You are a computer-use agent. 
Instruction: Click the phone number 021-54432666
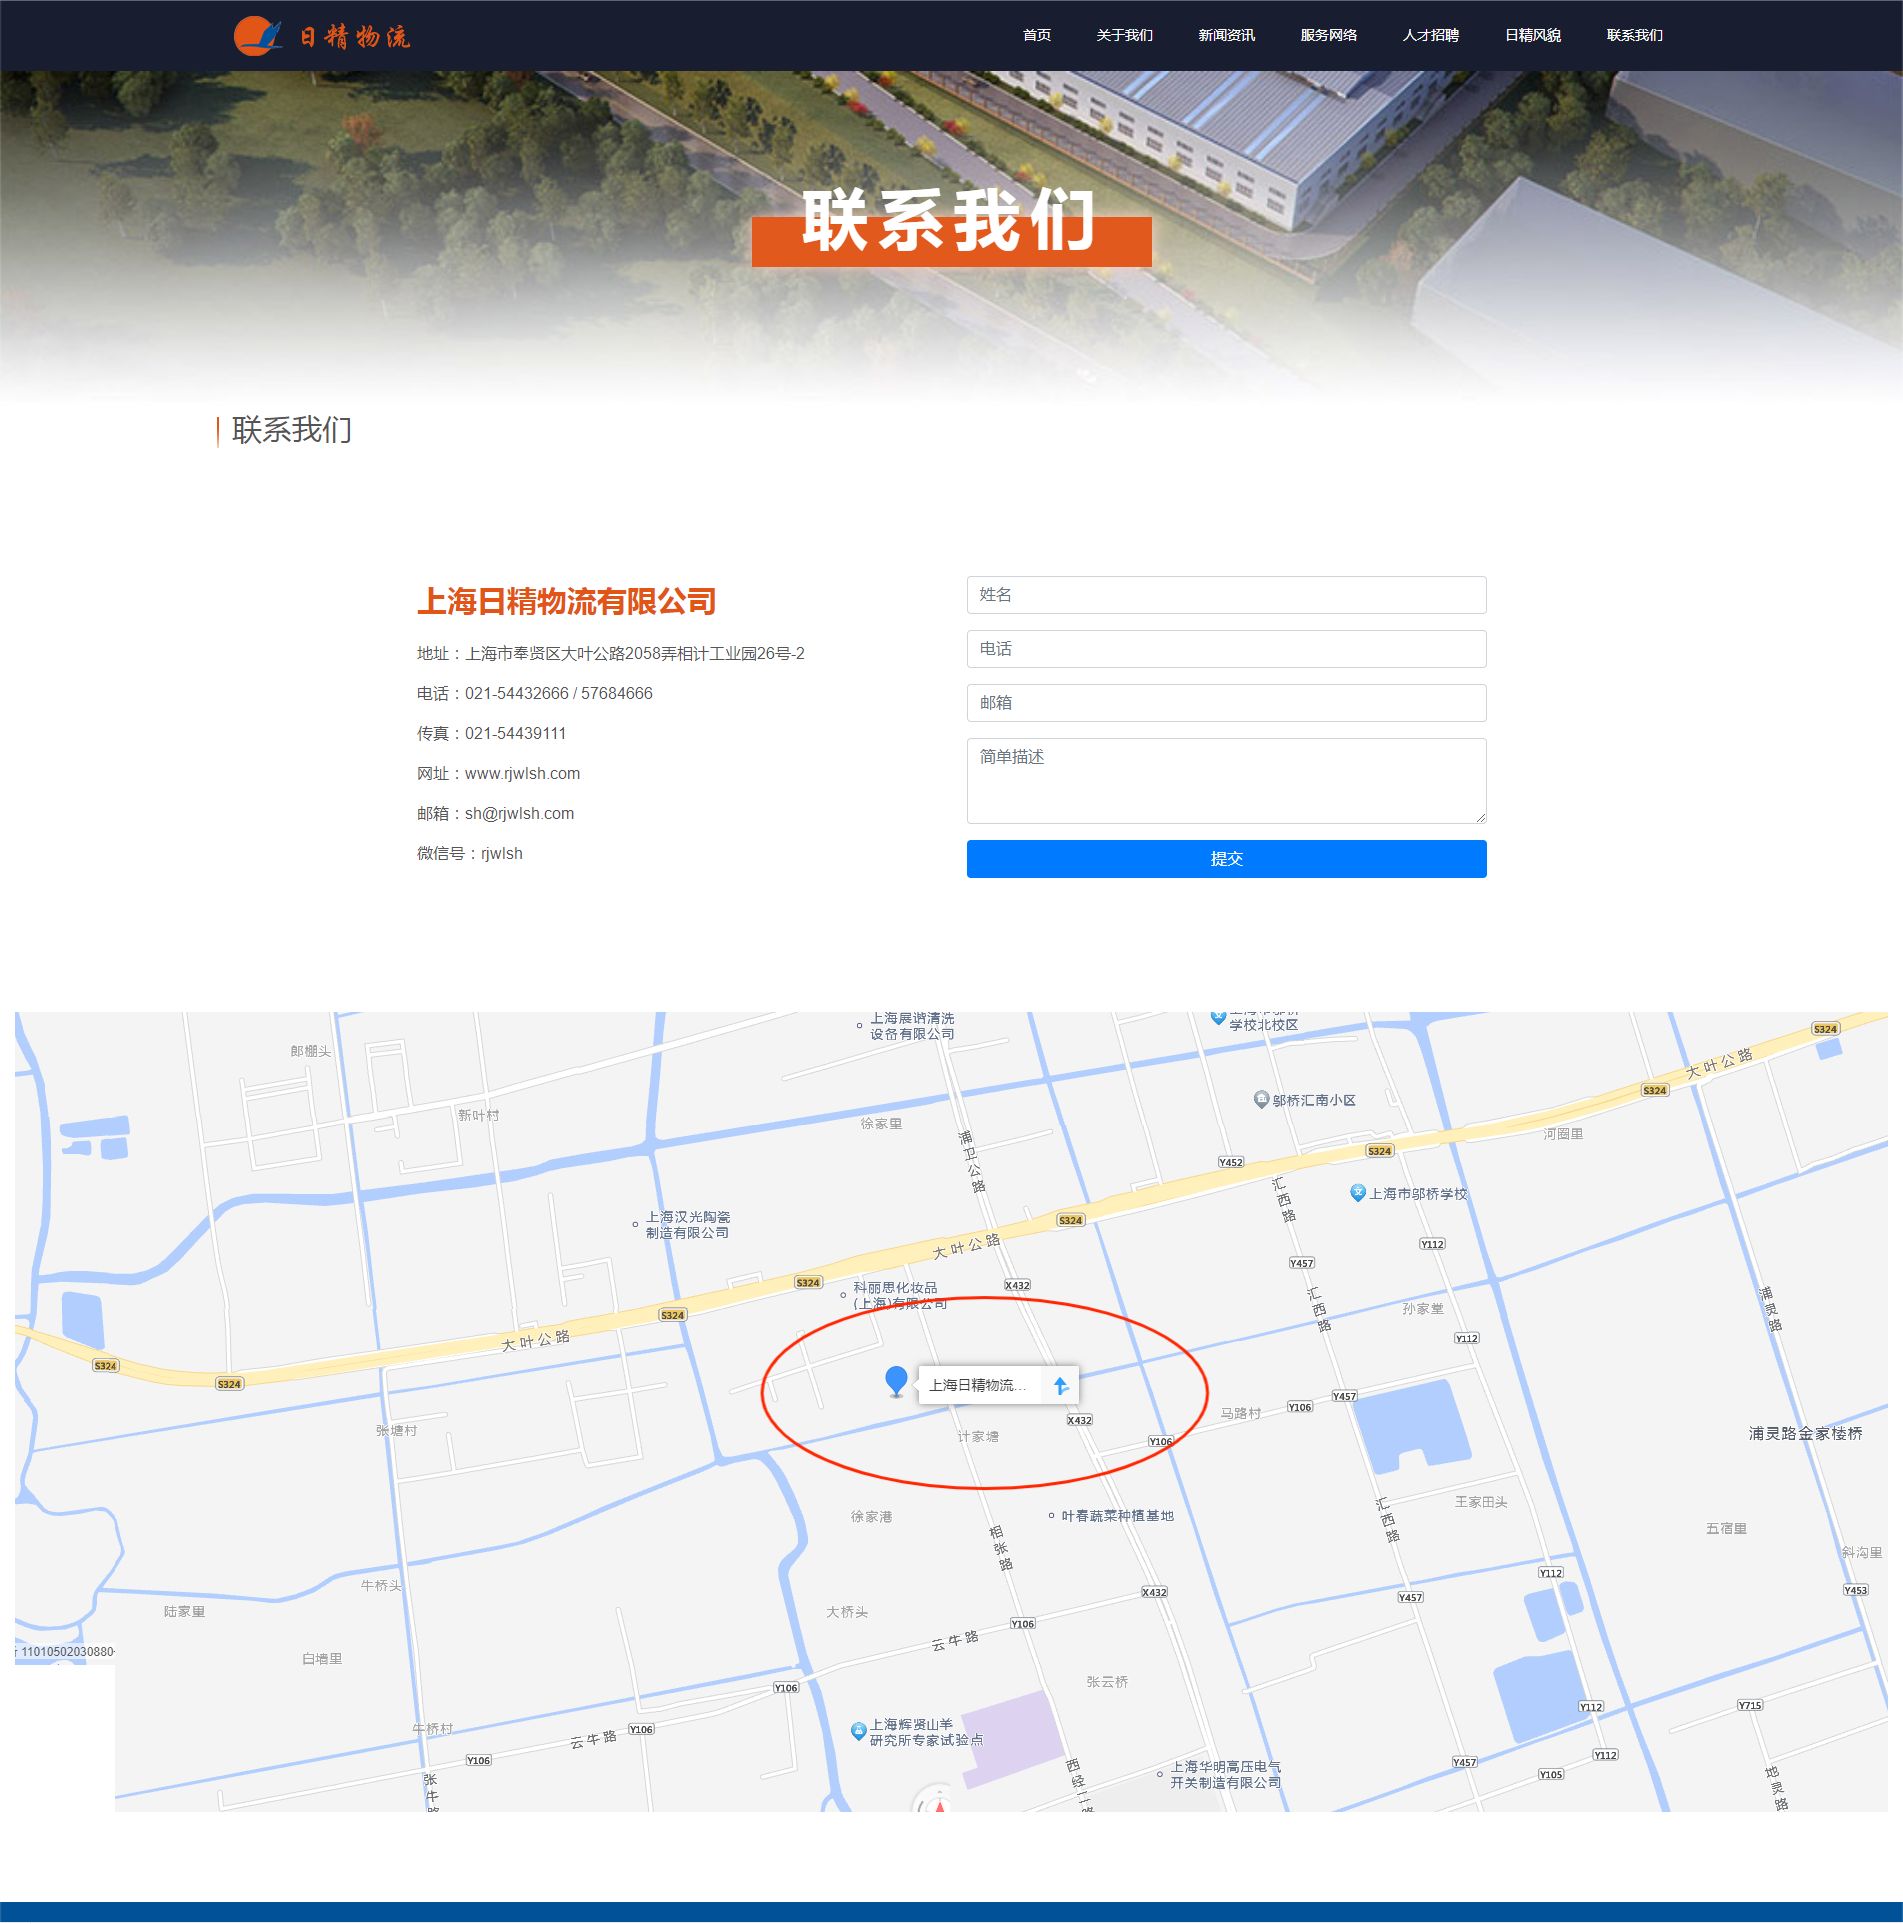coord(516,693)
